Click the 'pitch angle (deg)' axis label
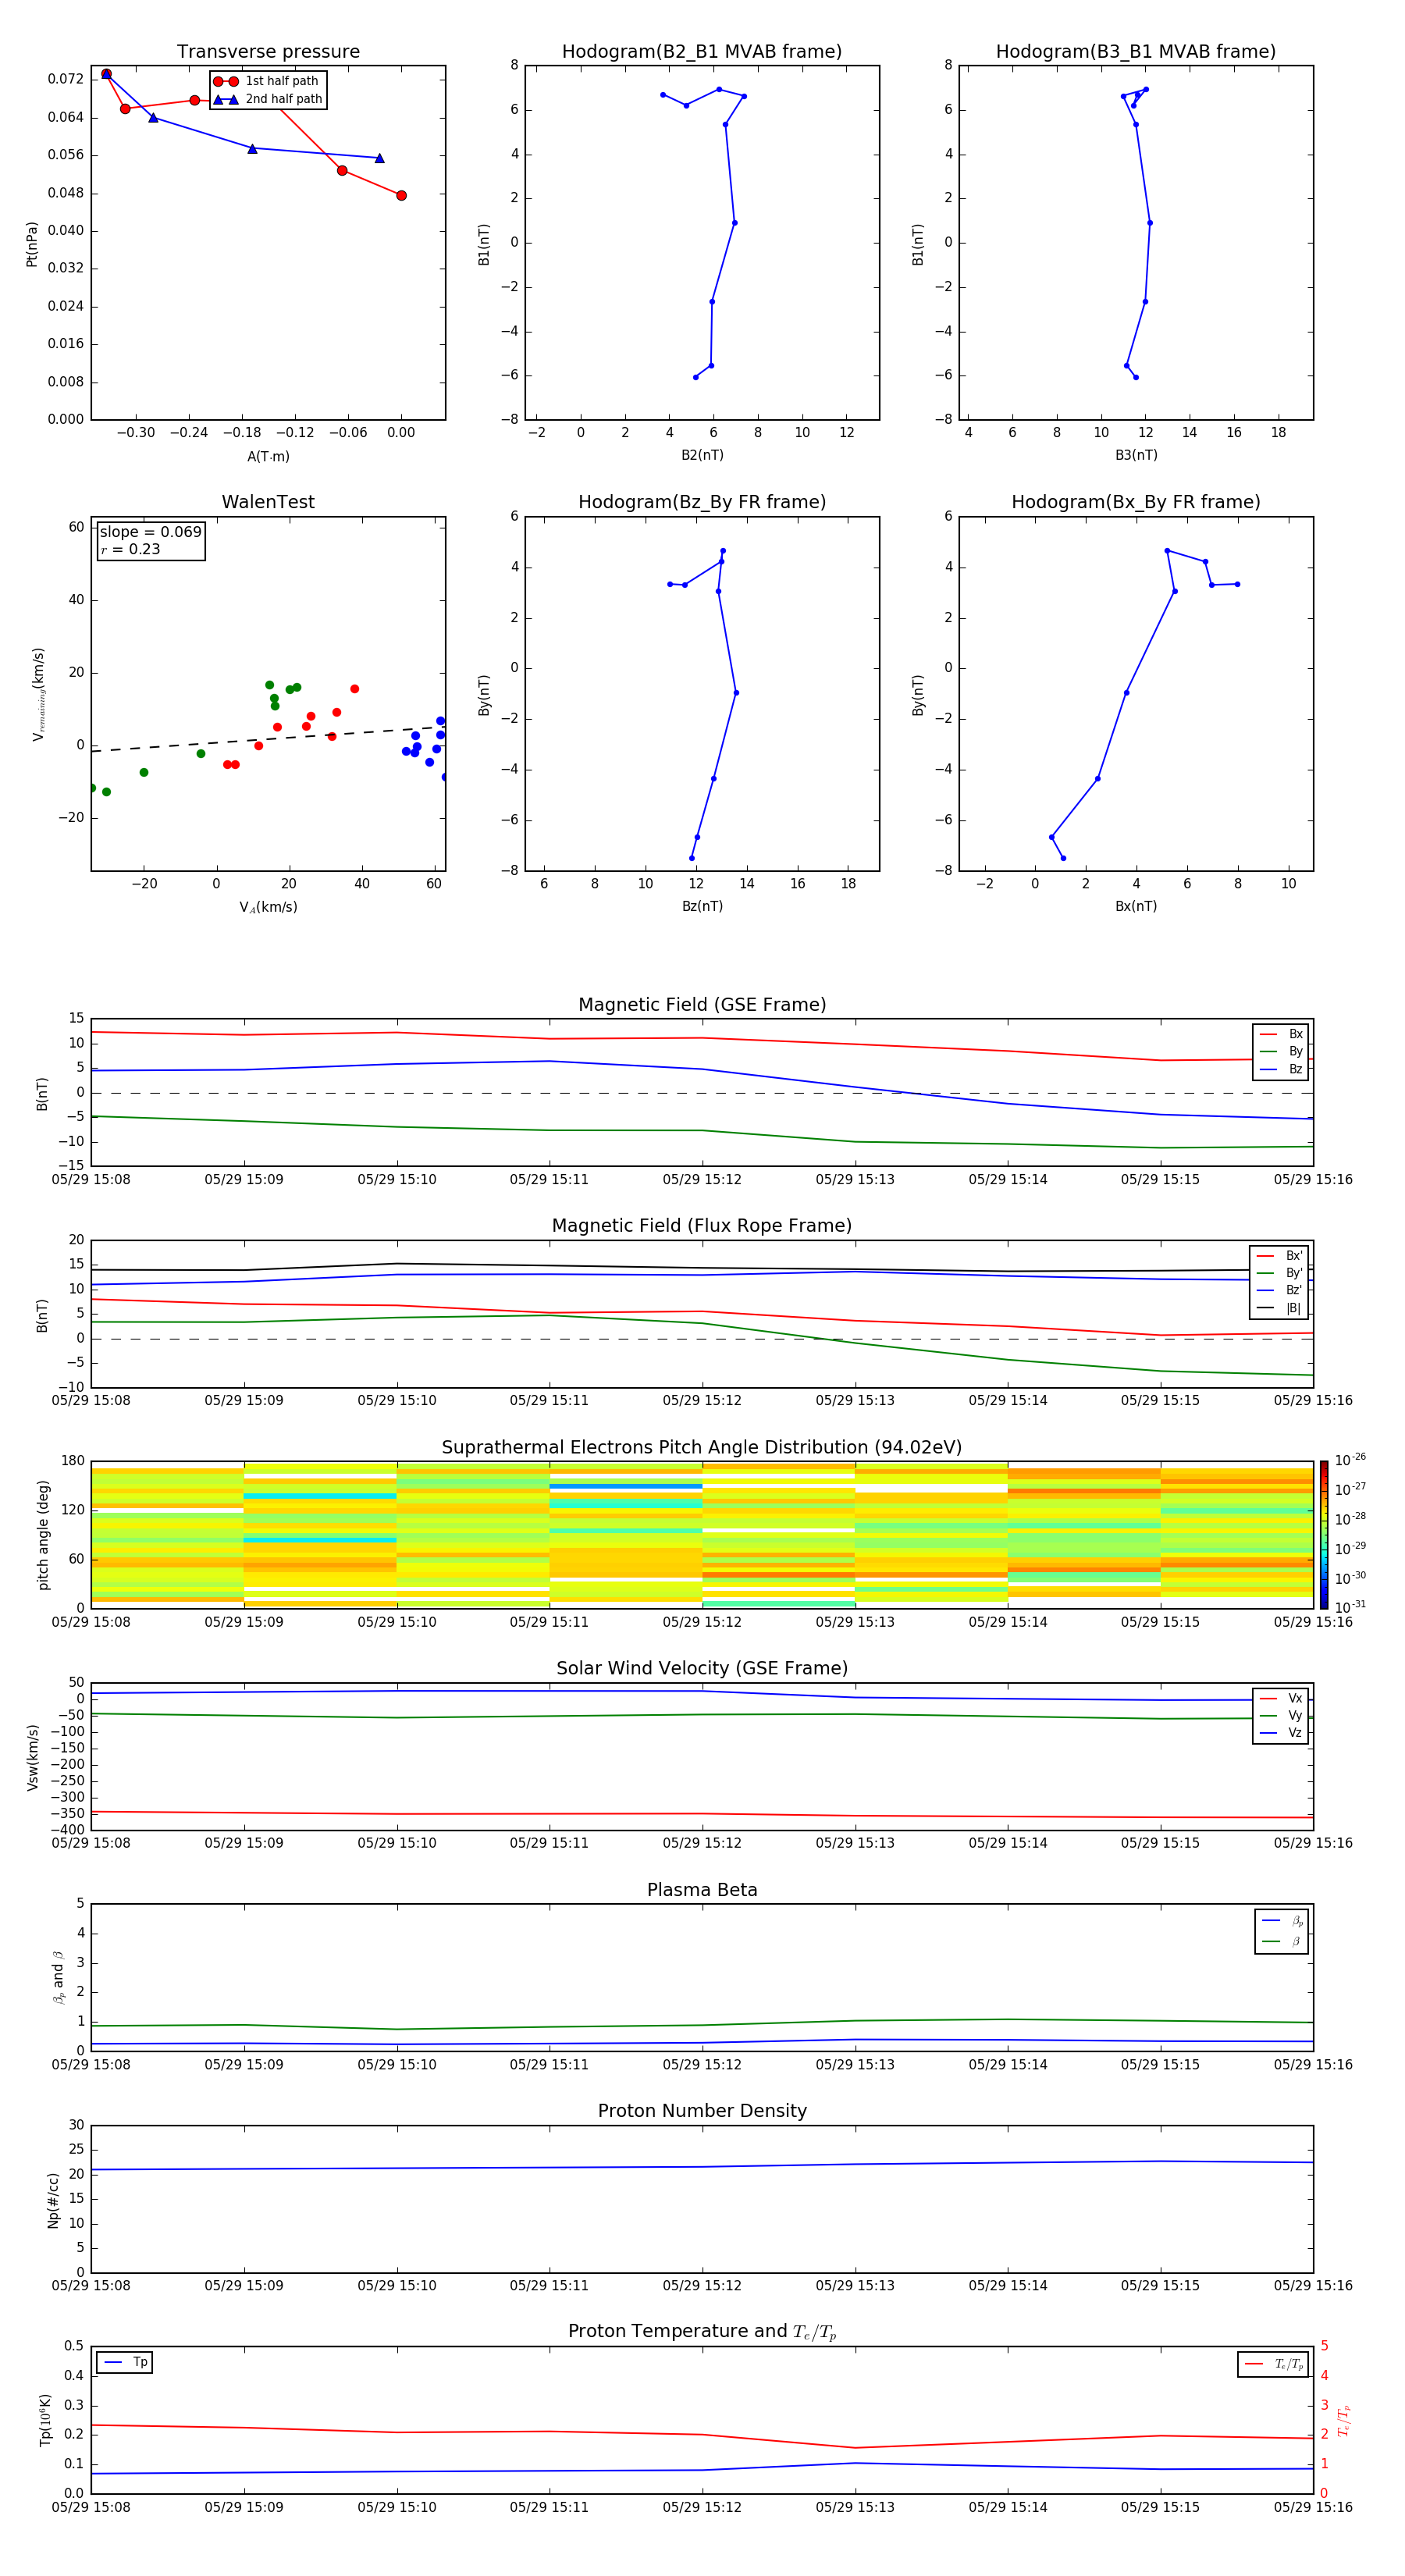1405x2576 pixels. click(43, 1535)
